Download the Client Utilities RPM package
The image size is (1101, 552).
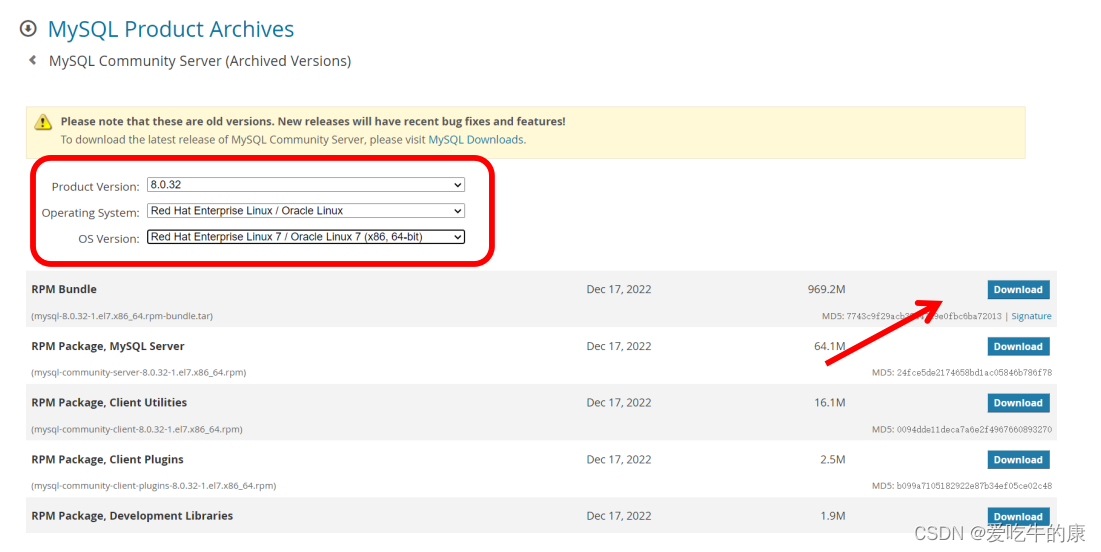pyautogui.click(x=1018, y=402)
